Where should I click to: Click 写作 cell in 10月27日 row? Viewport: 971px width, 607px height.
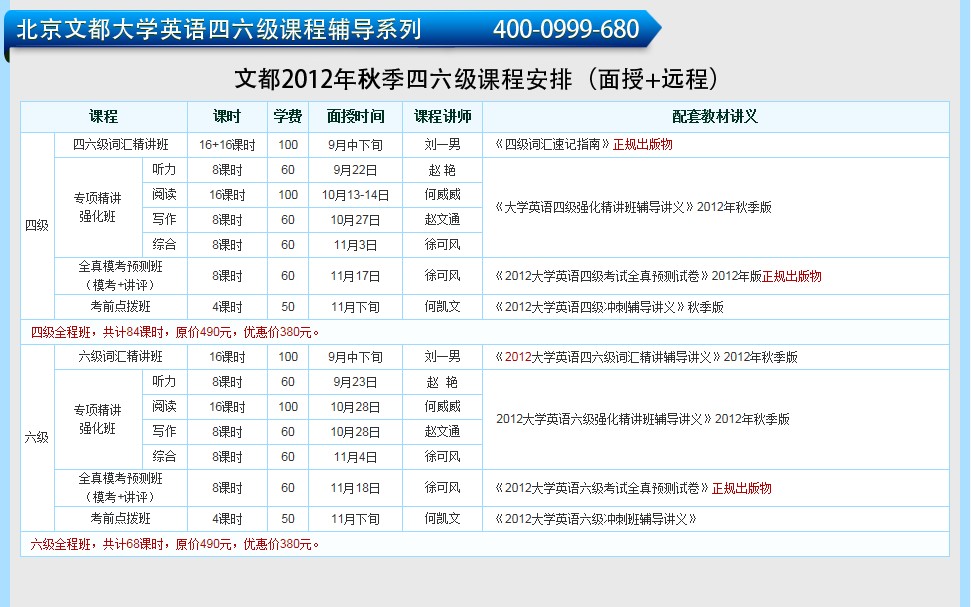point(165,219)
